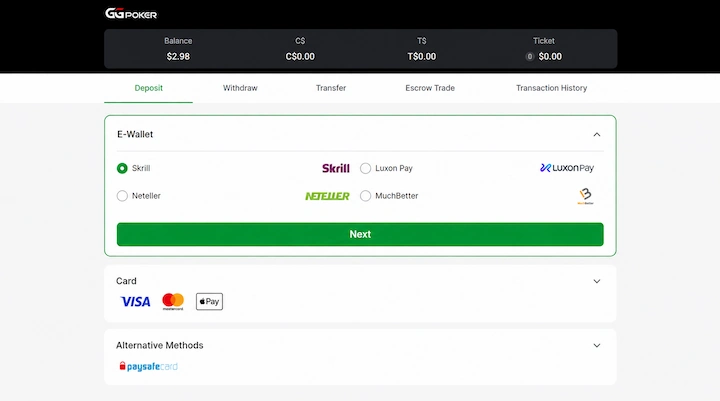Click the Skrill brand logo

point(336,168)
